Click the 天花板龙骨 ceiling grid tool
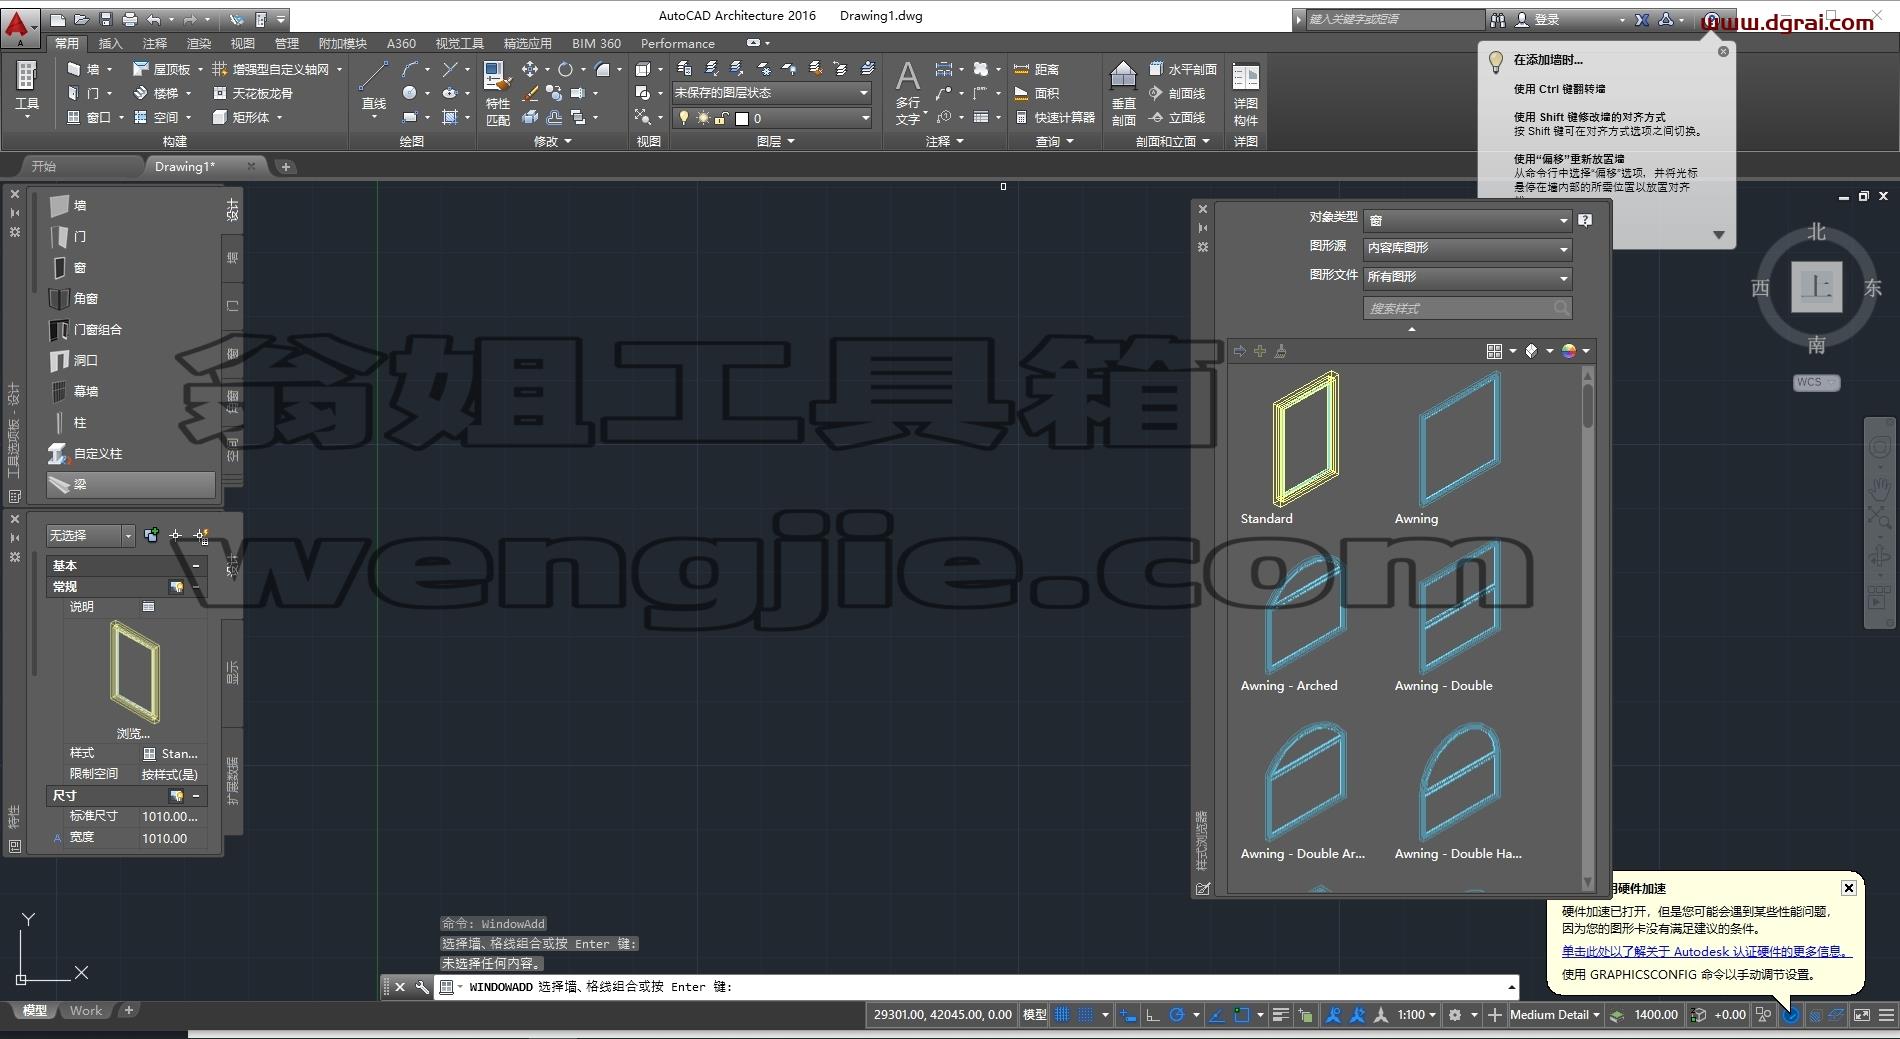The image size is (1900, 1039). pyautogui.click(x=253, y=93)
